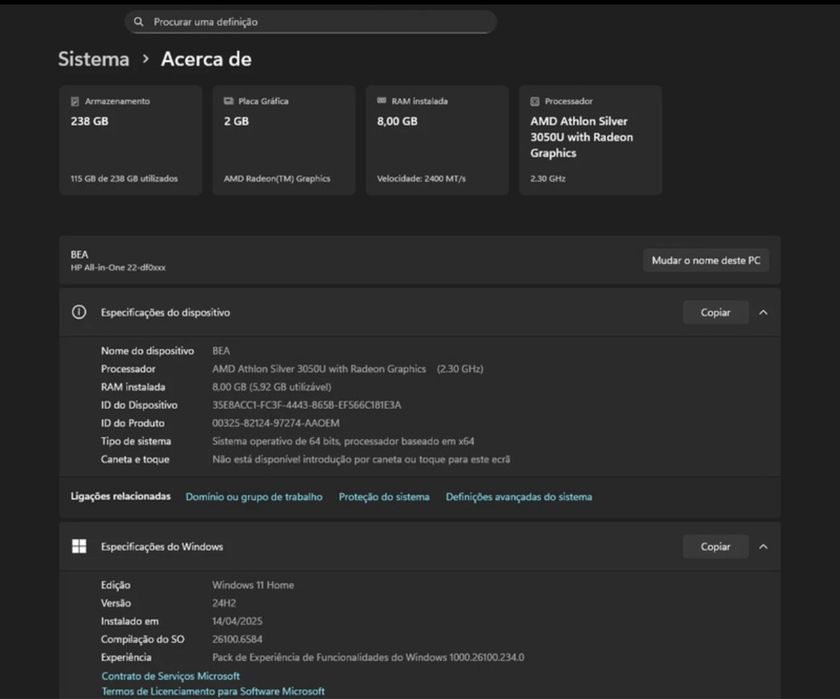
Task: Click the 'Windows 11 Home' edition text
Action: 253,585
